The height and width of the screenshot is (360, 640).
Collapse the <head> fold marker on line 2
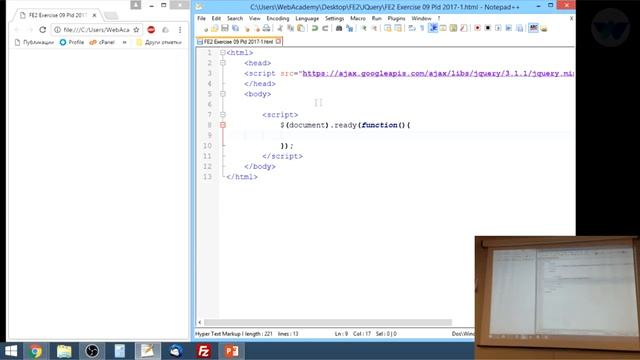223,63
